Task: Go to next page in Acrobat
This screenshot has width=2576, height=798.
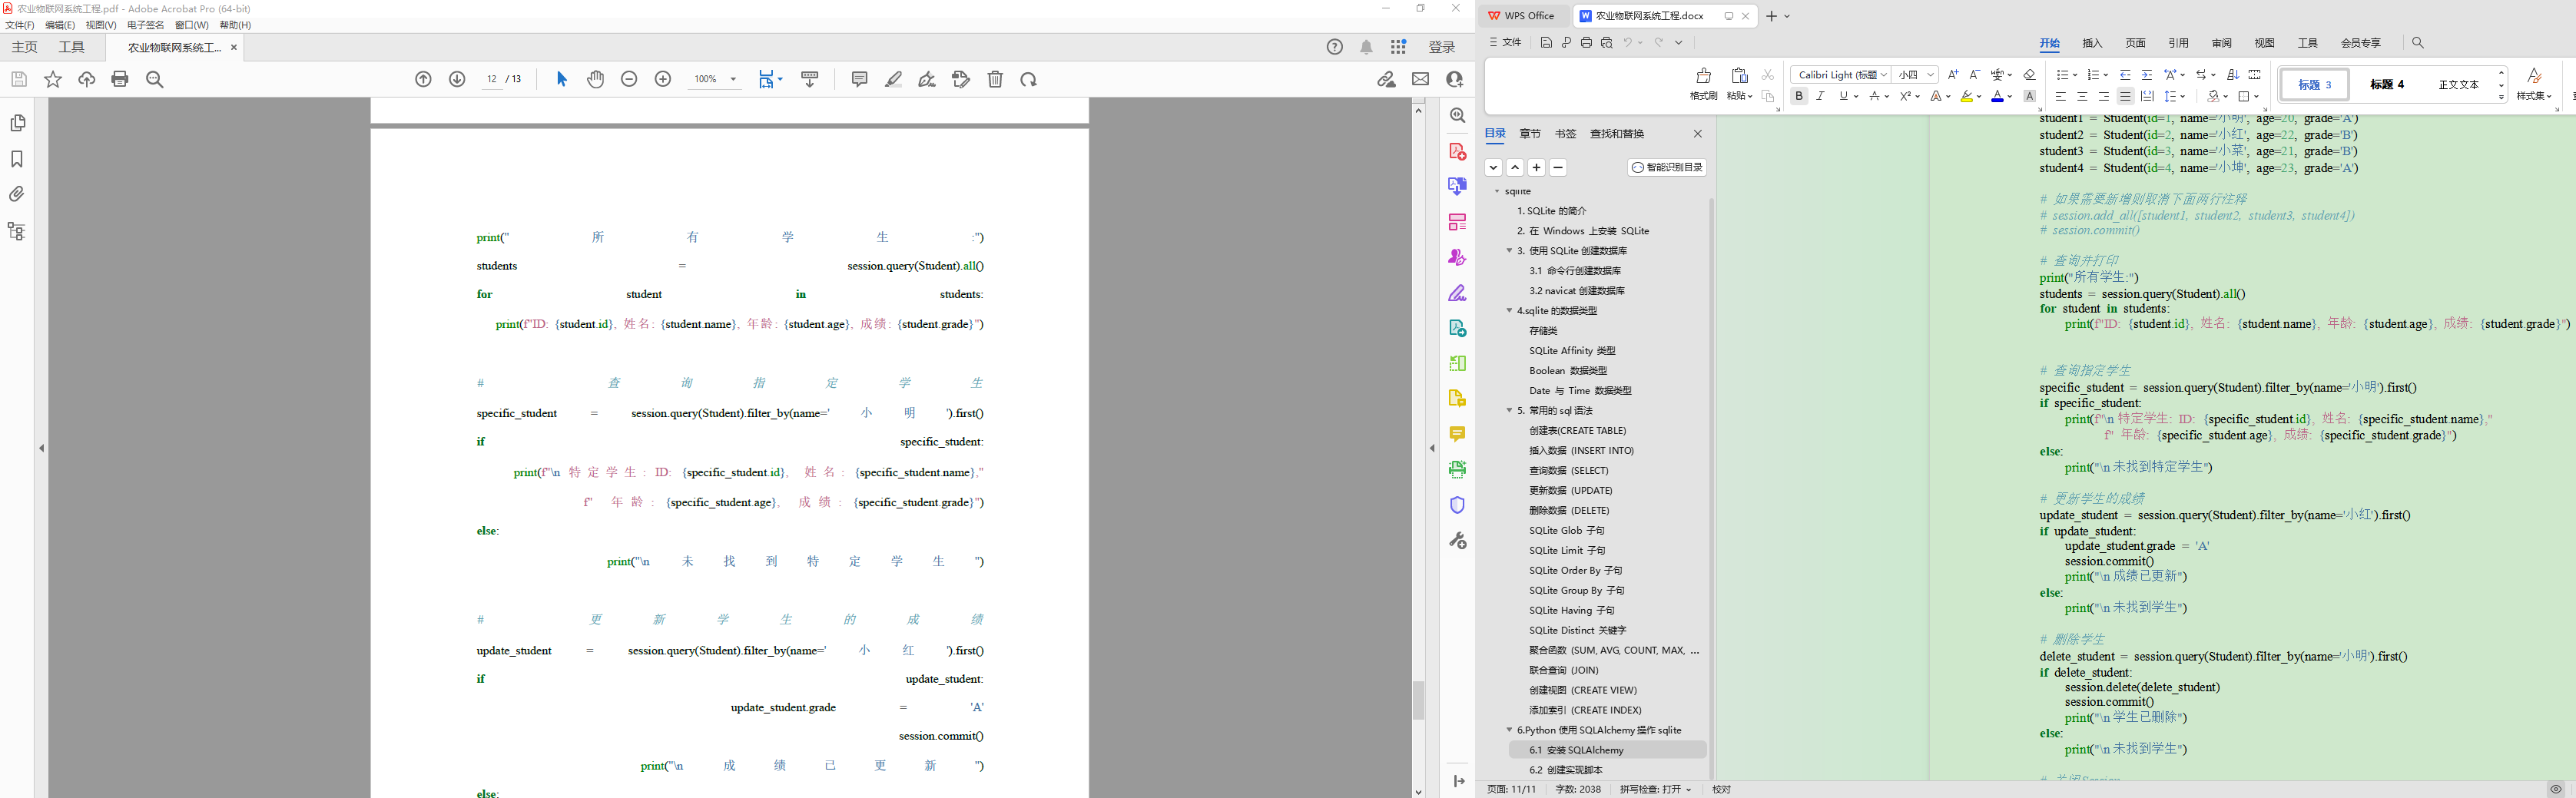Action: pyautogui.click(x=457, y=79)
